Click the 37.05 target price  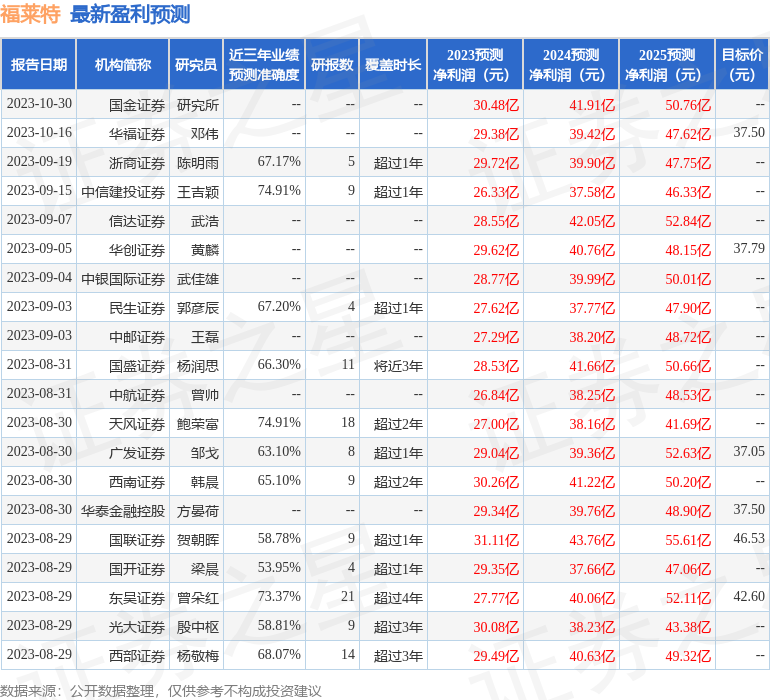tap(749, 451)
